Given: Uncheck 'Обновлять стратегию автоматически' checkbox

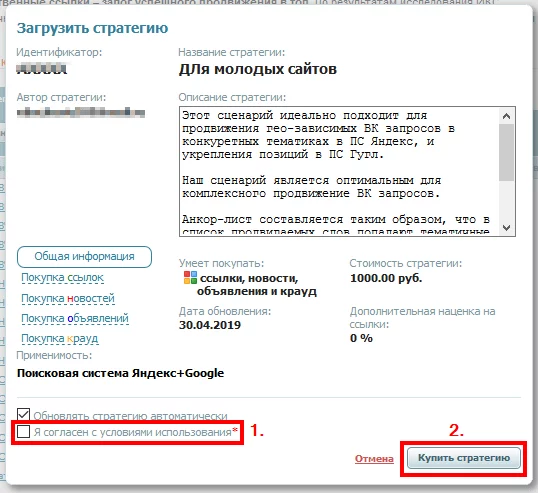Looking at the screenshot, I should [x=23, y=414].
